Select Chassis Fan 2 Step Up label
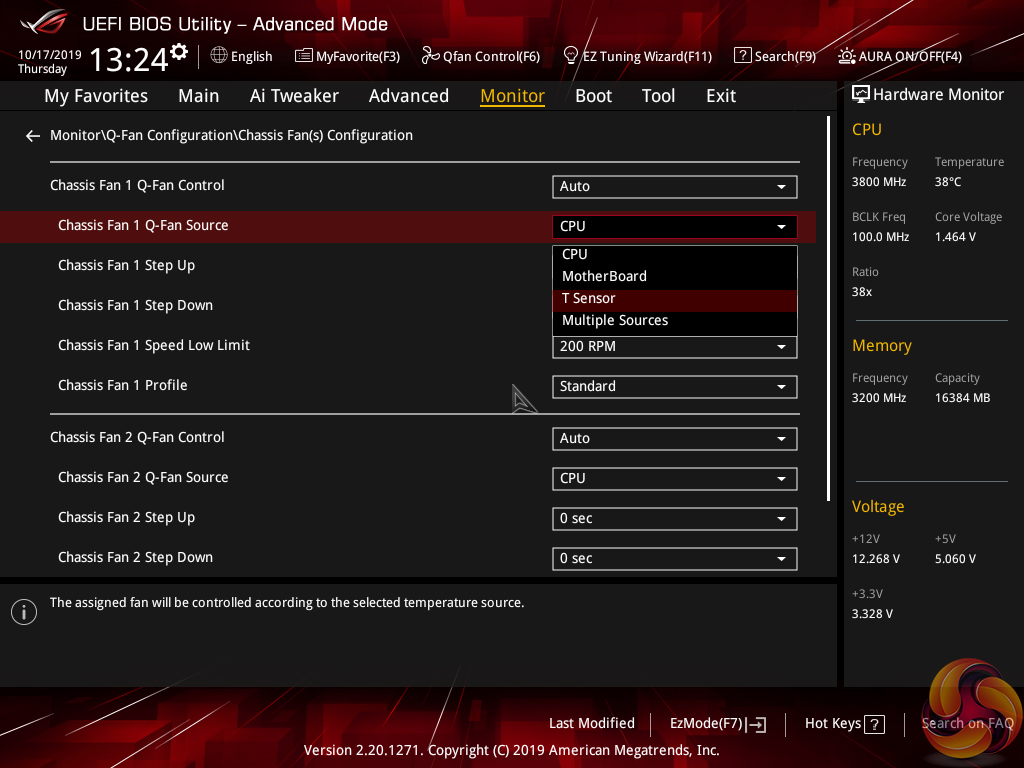The height and width of the screenshot is (768, 1024). pyautogui.click(x=127, y=518)
